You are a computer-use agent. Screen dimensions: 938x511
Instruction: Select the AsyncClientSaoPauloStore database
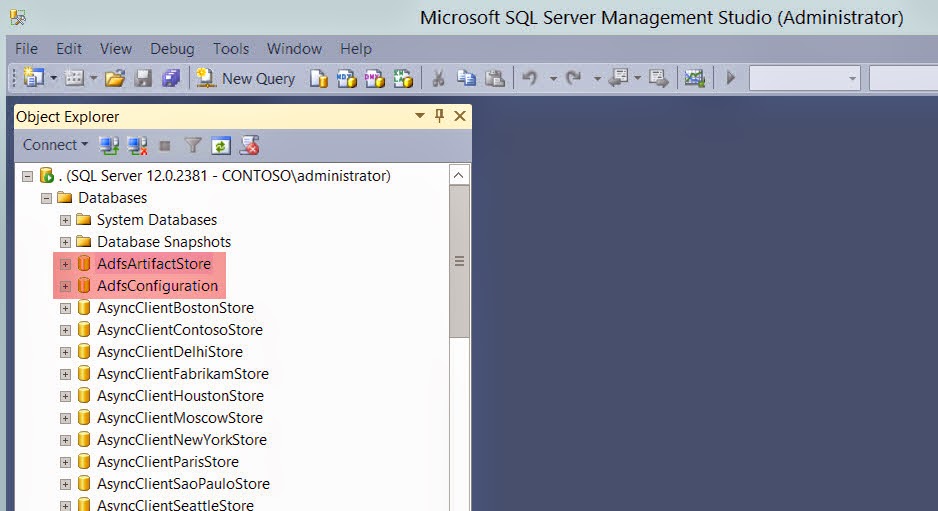(x=183, y=484)
